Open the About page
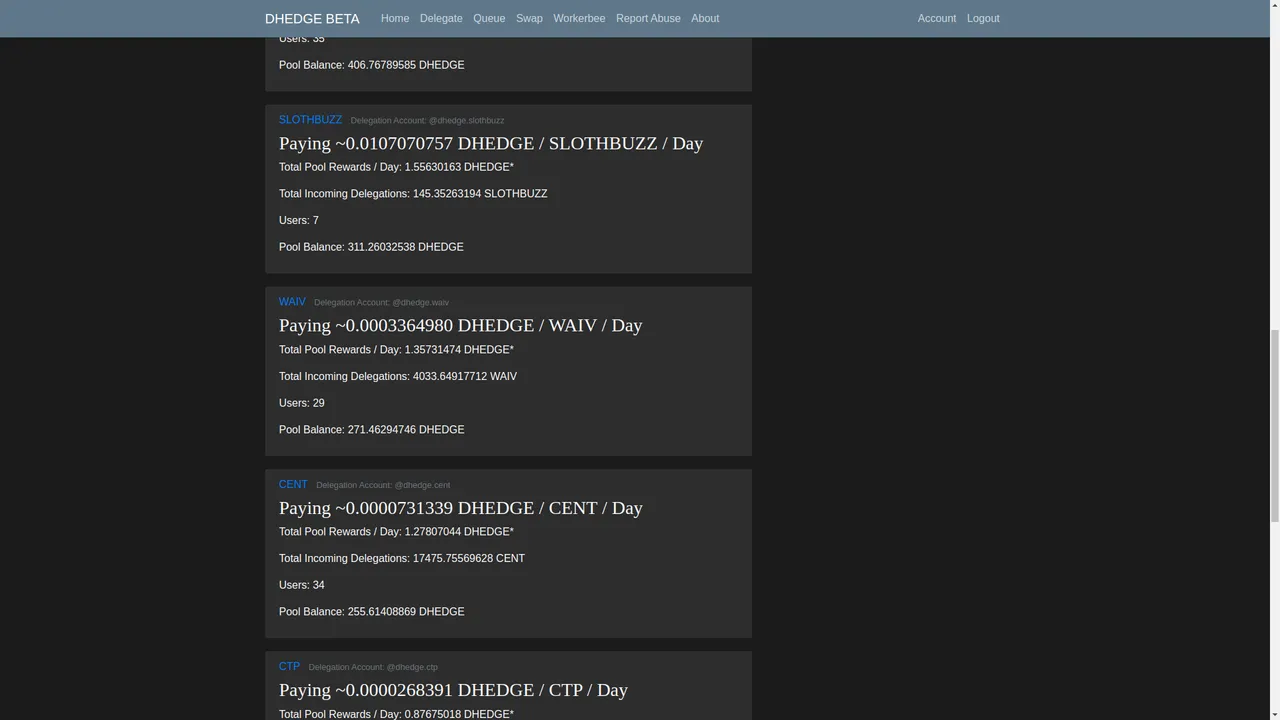 pos(705,18)
